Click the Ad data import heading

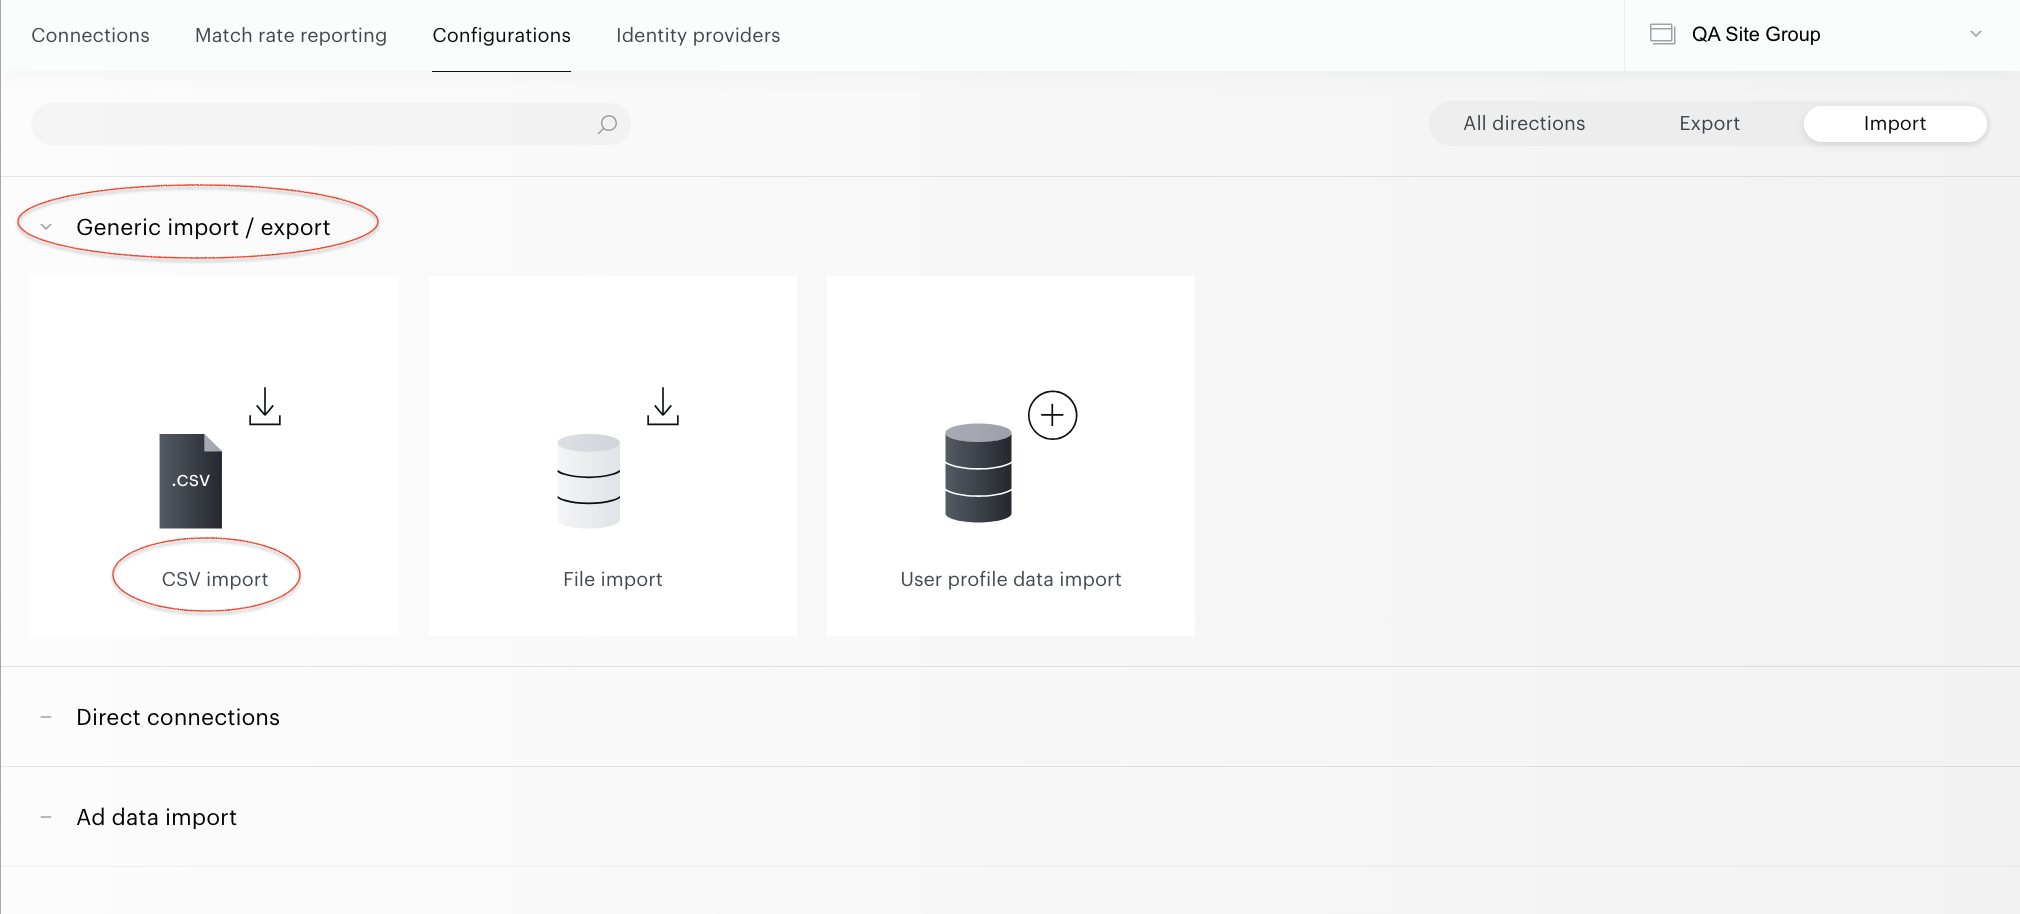157,817
